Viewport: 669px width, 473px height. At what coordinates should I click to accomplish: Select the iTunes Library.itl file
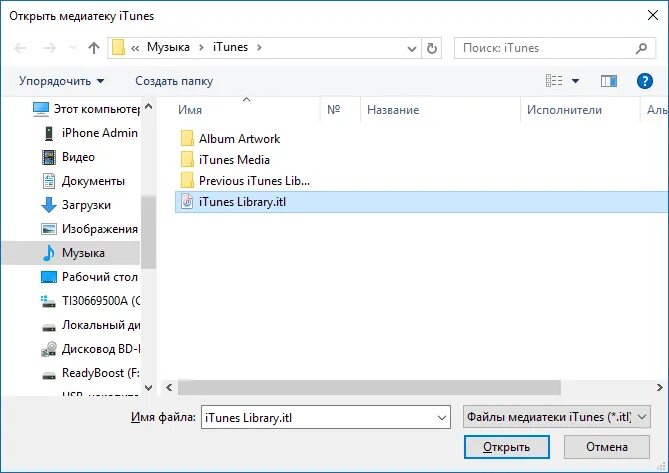coord(422,202)
